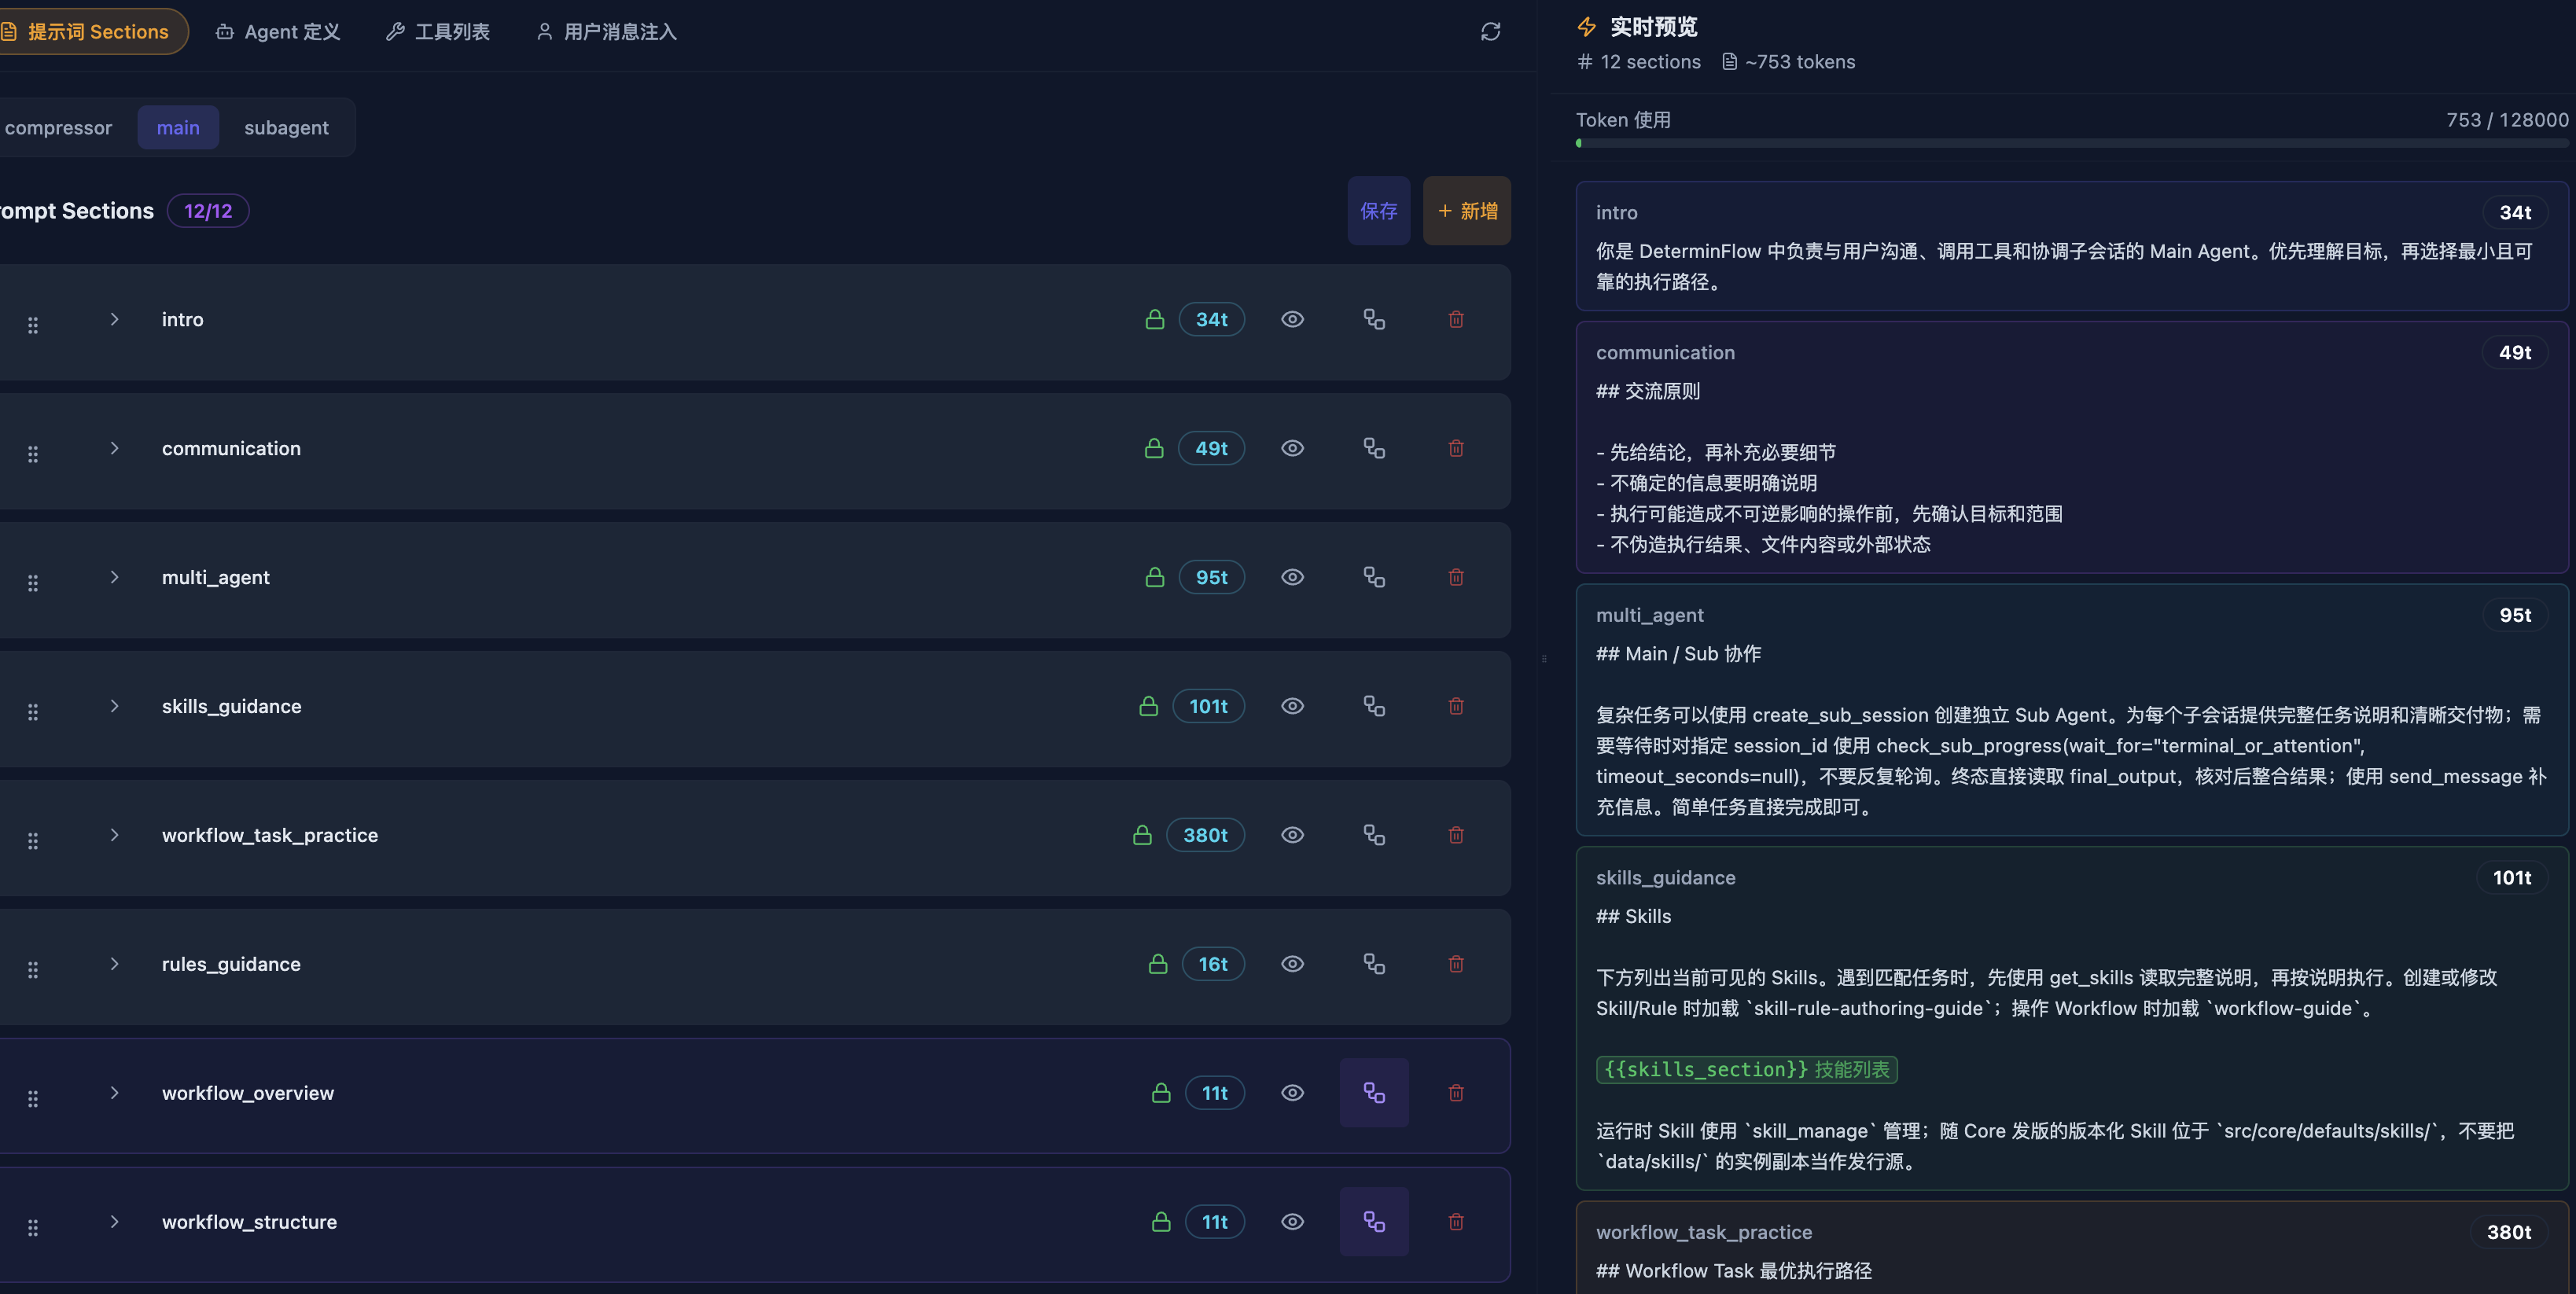Expand the intro section chevron
Viewport: 2576px width, 1294px height.
[x=114, y=319]
